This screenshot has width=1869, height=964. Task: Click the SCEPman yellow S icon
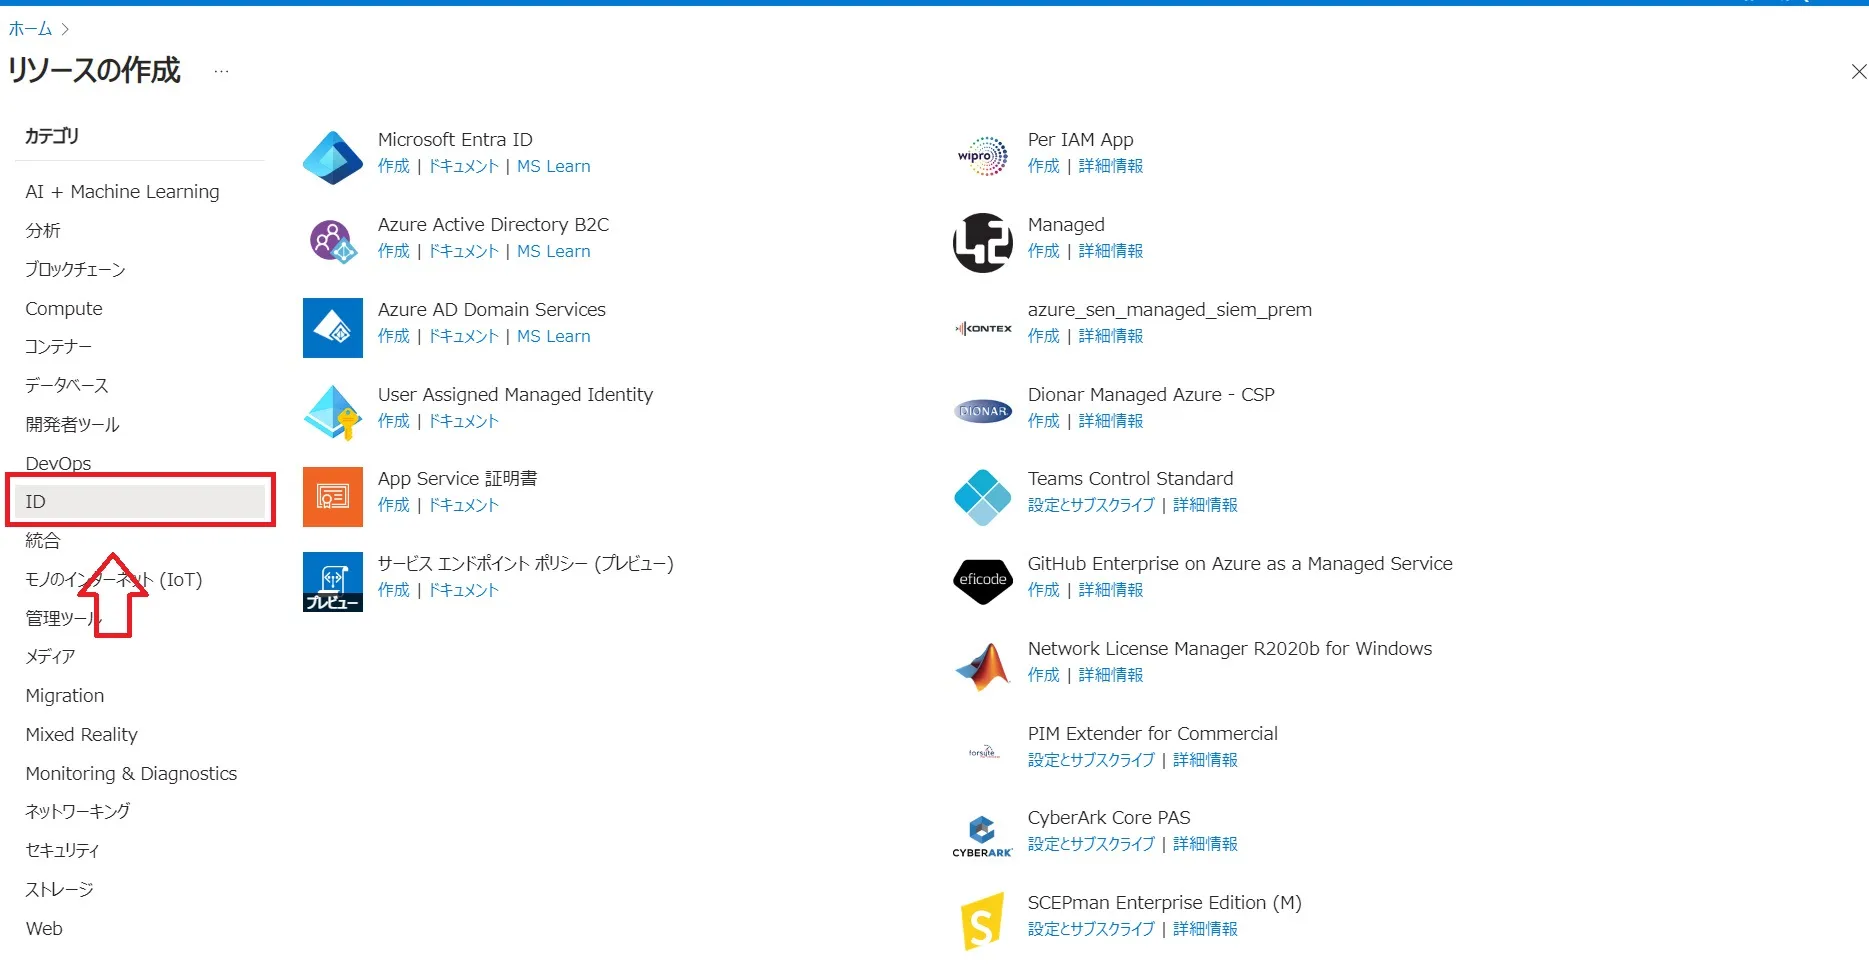point(983,922)
